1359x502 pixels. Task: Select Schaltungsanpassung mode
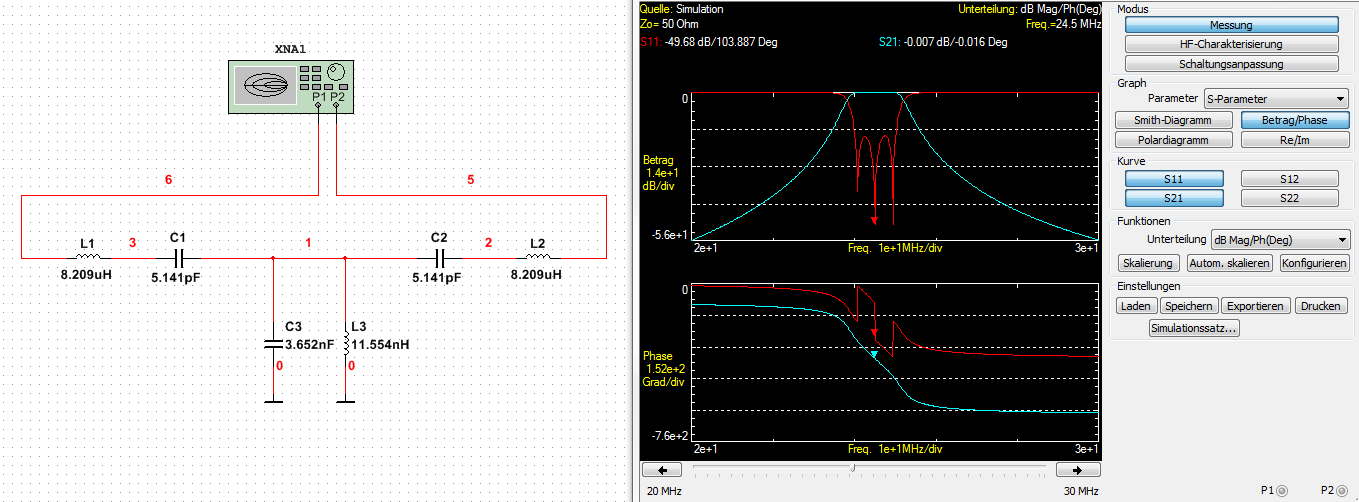pos(1231,64)
